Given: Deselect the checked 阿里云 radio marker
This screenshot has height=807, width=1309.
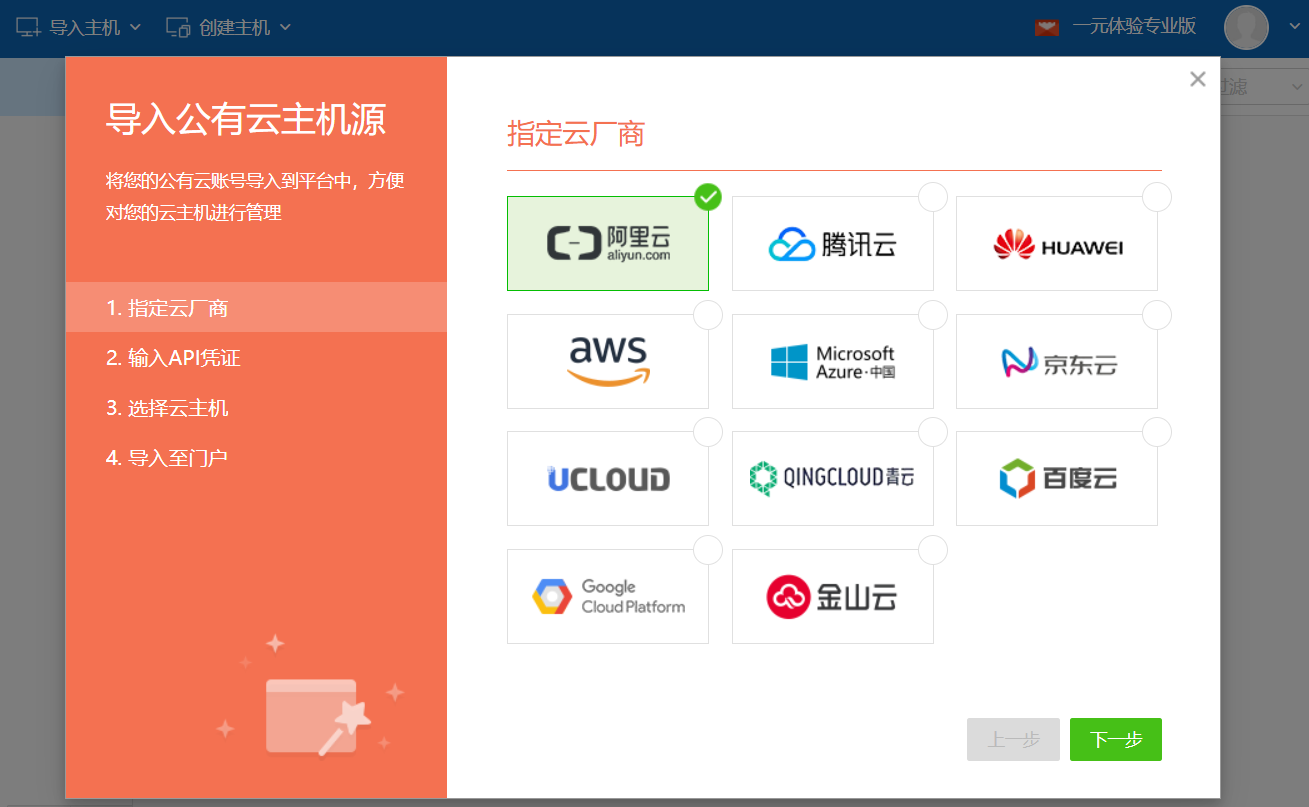Looking at the screenshot, I should tap(707, 197).
